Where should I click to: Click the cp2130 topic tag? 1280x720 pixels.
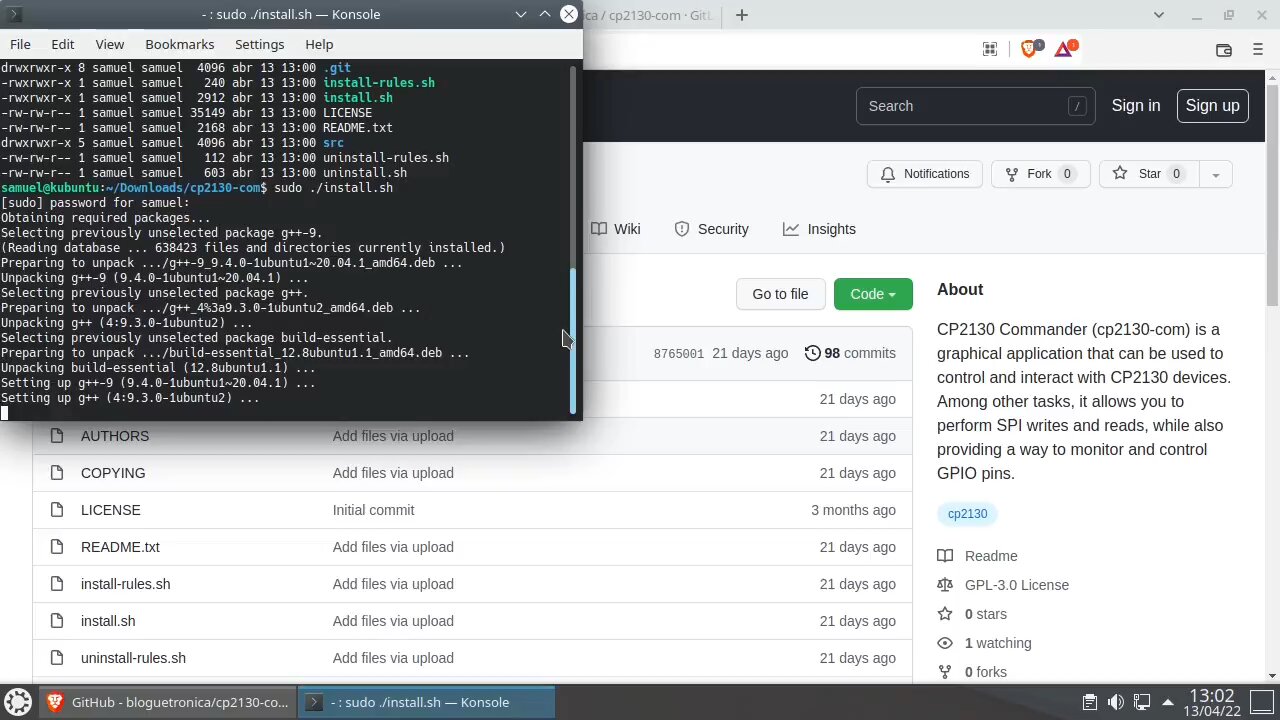point(967,514)
